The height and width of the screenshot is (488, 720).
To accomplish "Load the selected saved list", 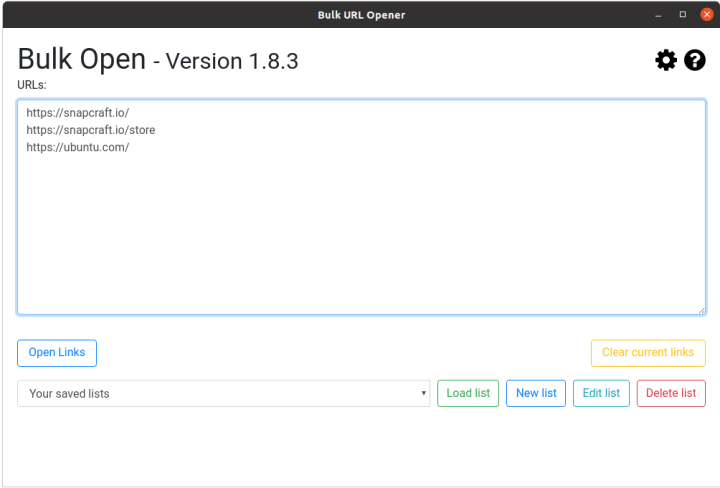I will click(468, 393).
